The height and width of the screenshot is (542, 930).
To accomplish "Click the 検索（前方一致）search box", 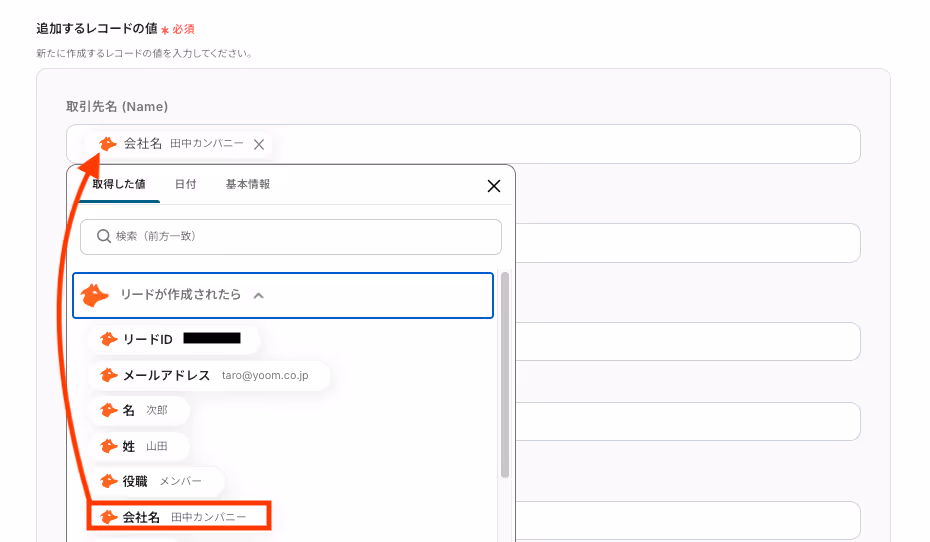I will pyautogui.click(x=291, y=237).
